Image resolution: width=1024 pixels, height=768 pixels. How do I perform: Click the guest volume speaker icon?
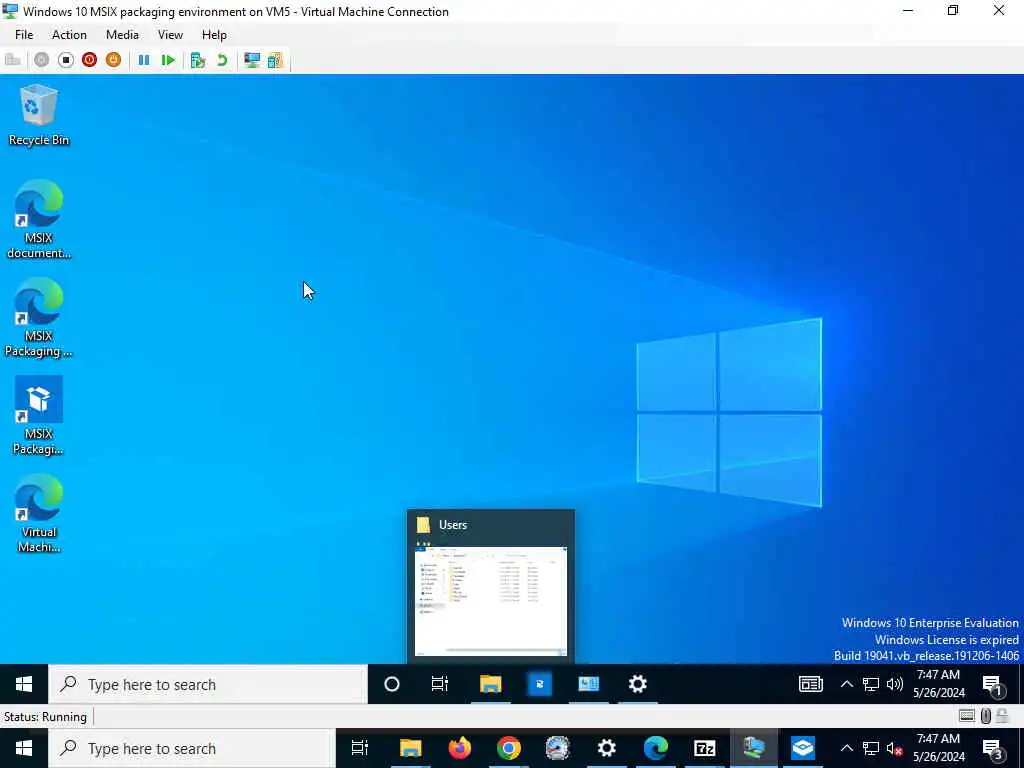point(895,684)
